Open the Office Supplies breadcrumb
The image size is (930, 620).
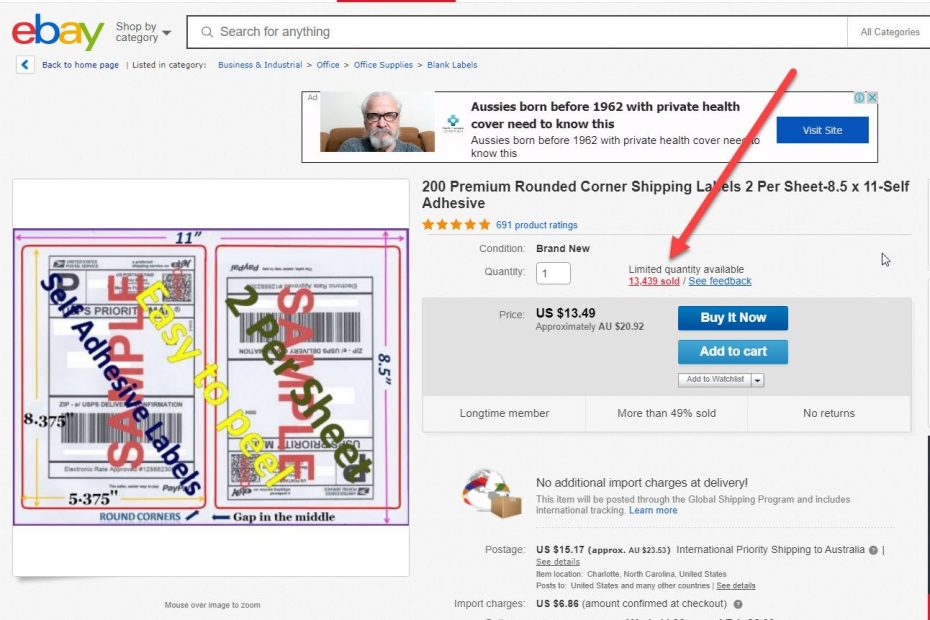coord(383,65)
